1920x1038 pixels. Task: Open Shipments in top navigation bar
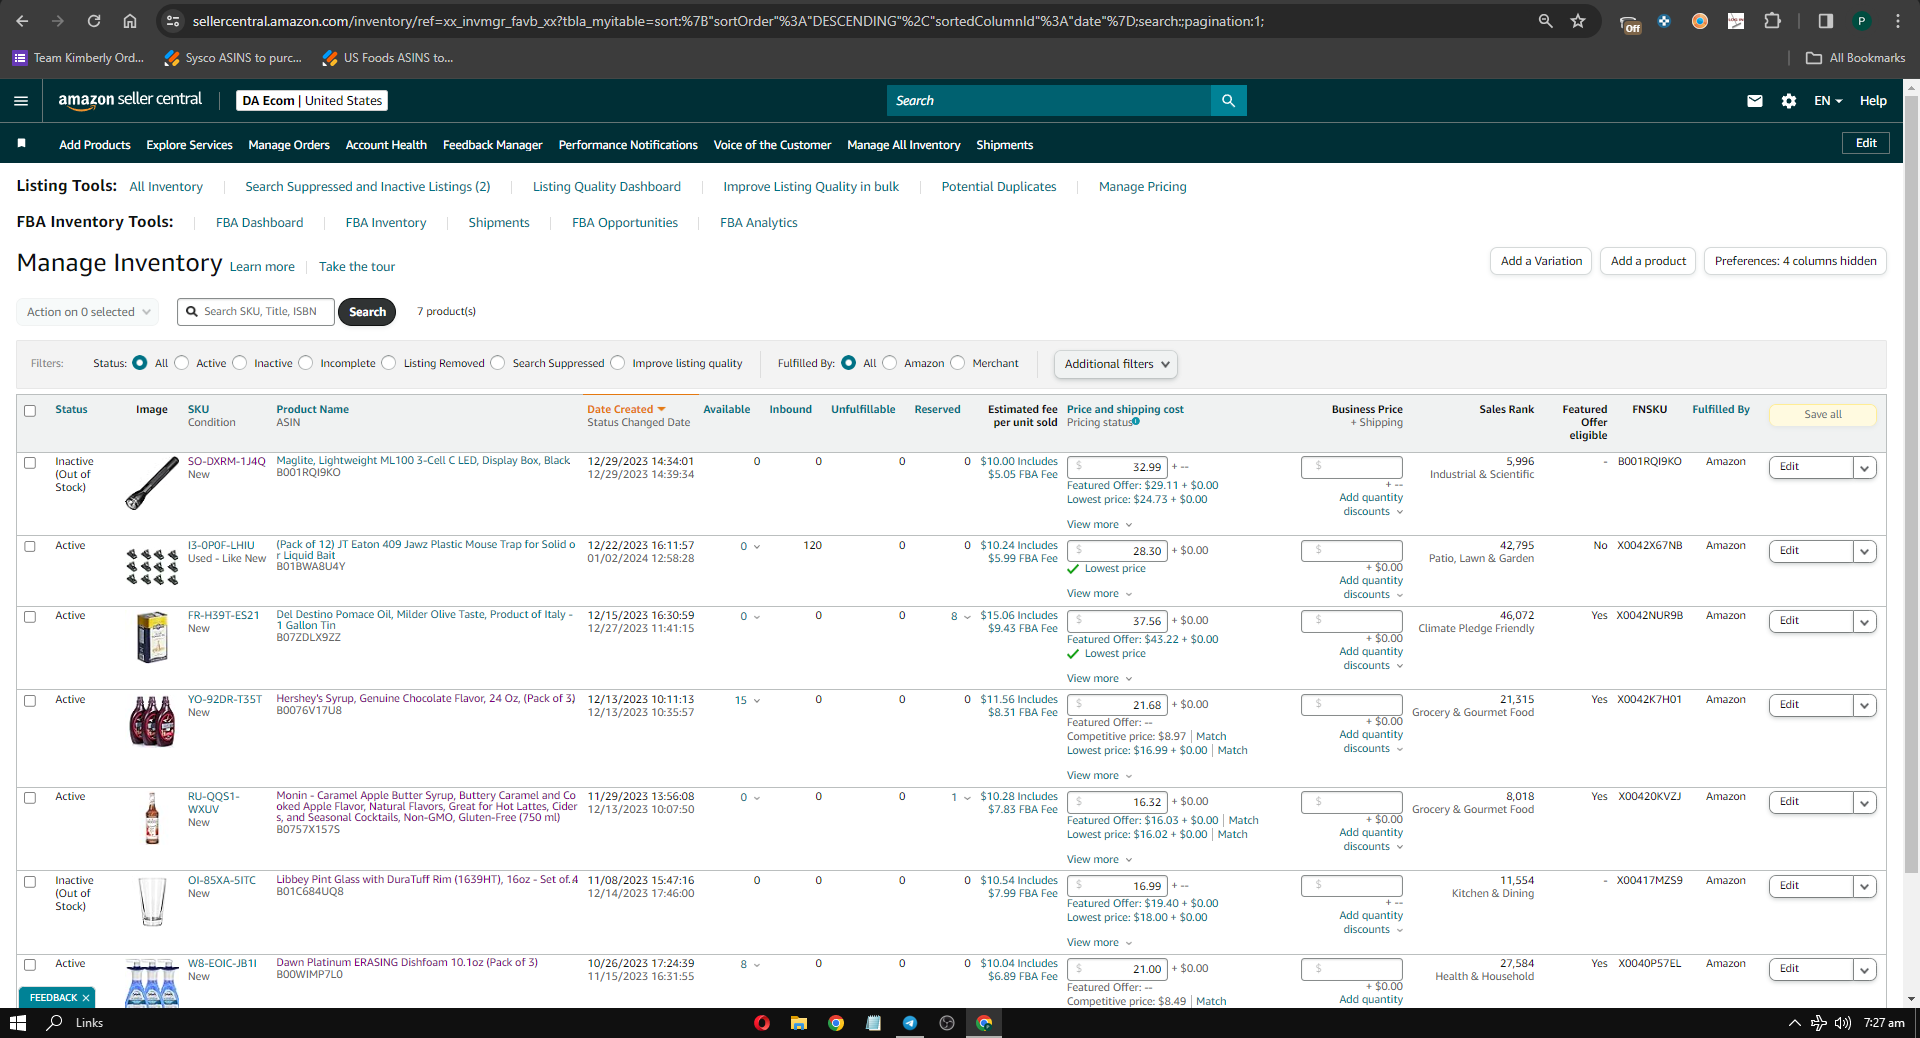(x=1005, y=145)
